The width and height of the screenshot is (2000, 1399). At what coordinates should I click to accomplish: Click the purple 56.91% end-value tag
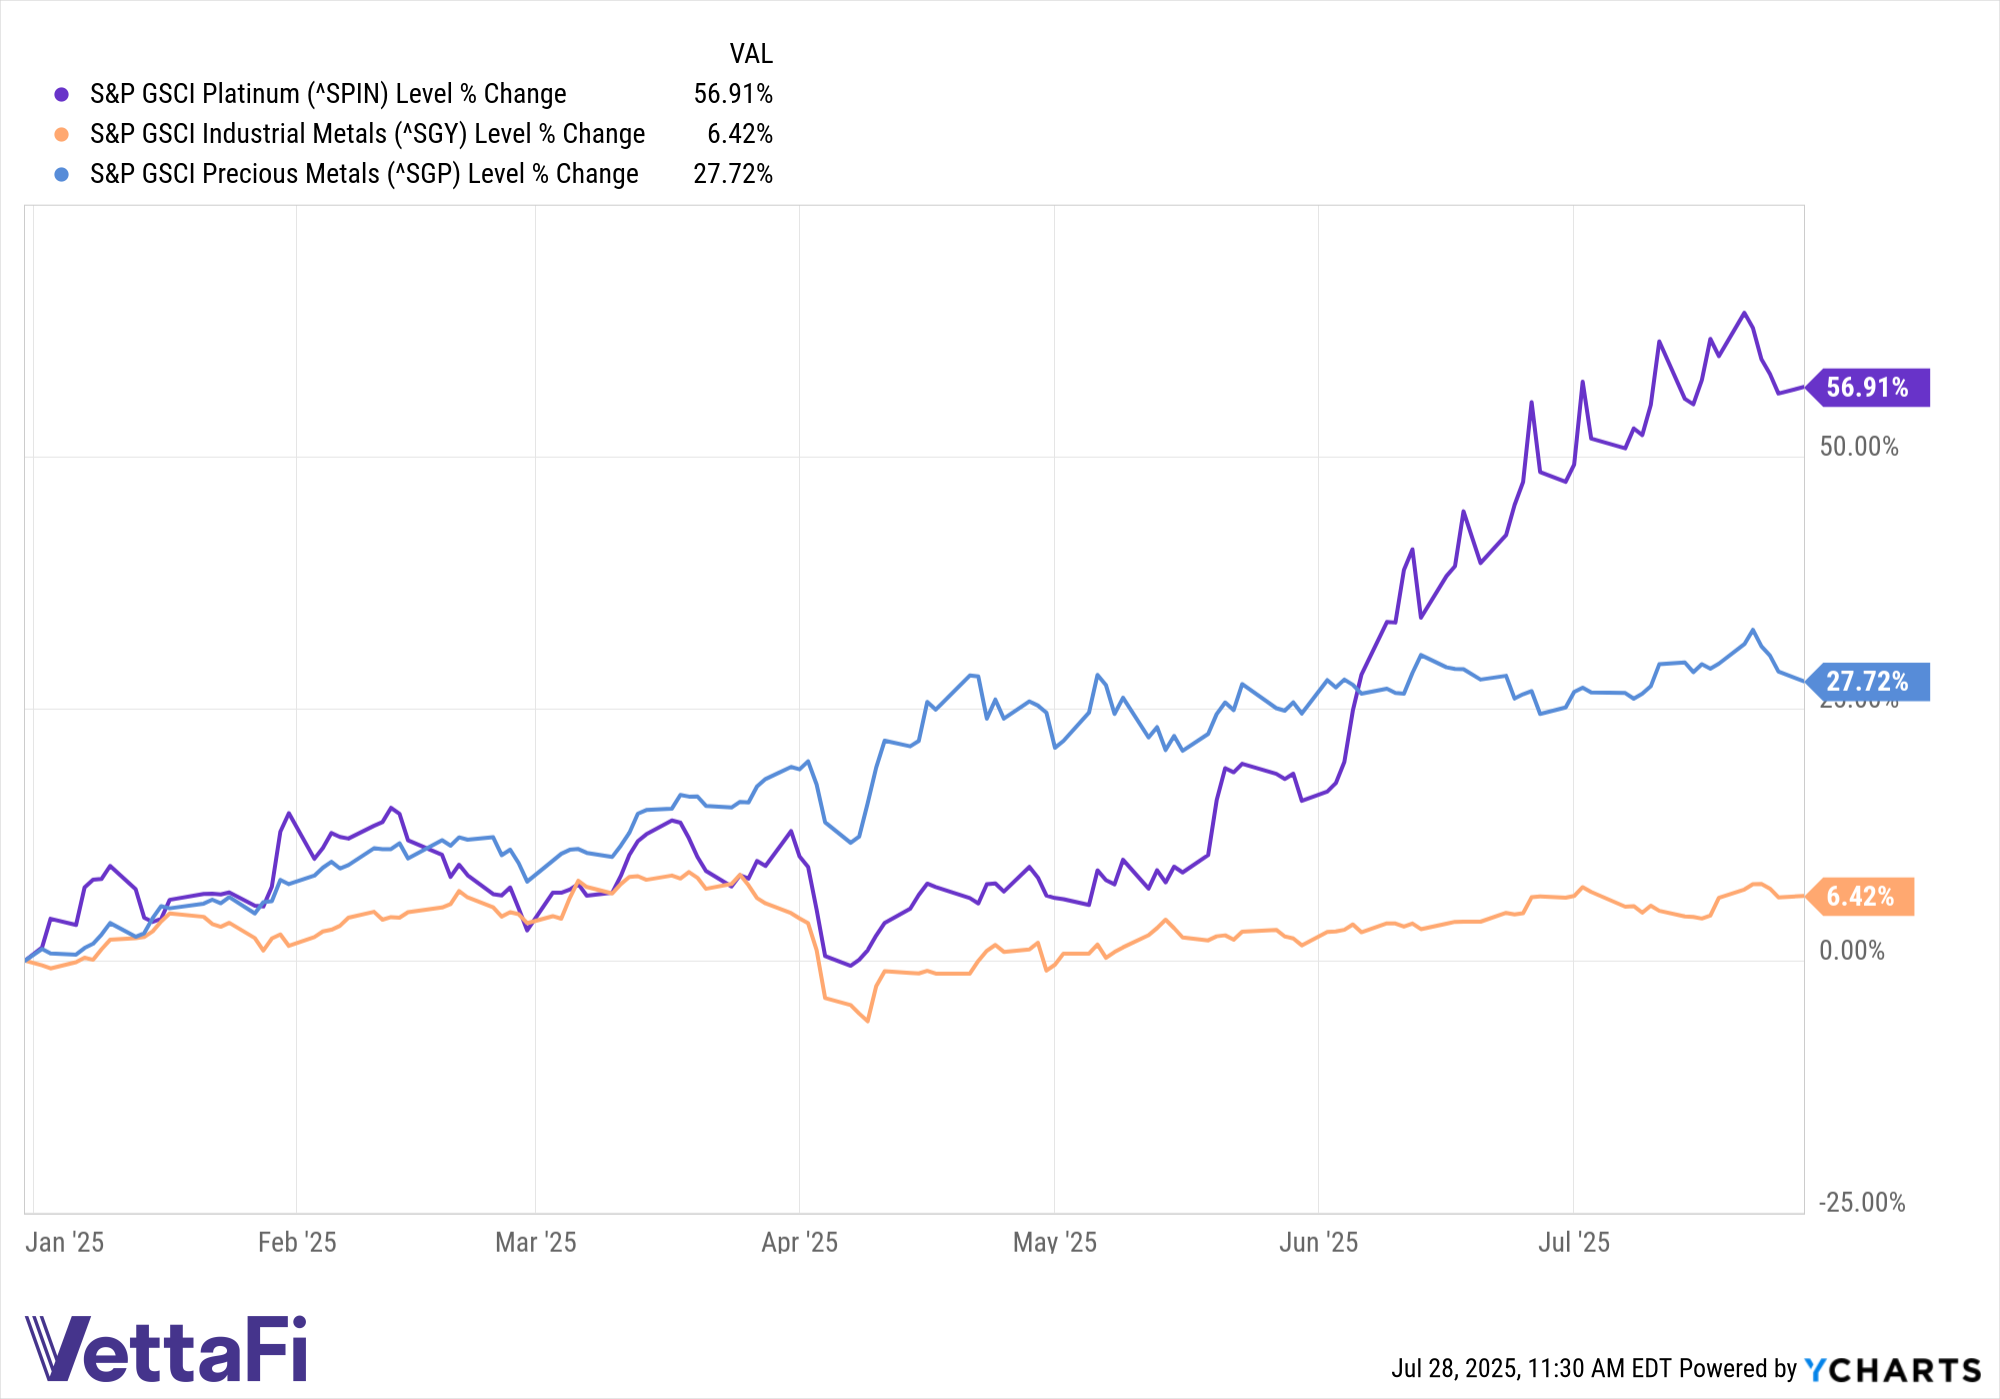click(1867, 387)
